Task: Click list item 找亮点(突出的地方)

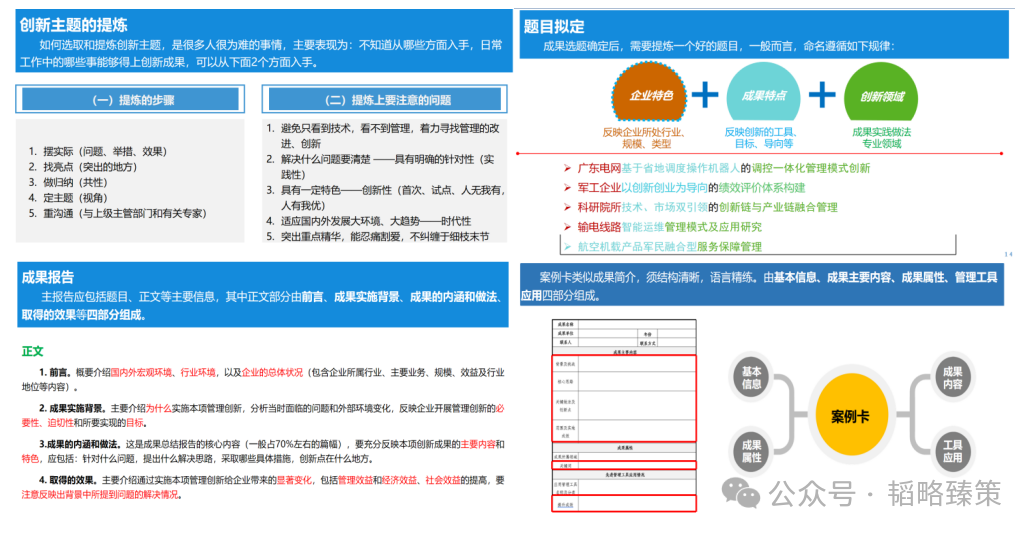Action: [x=83, y=167]
